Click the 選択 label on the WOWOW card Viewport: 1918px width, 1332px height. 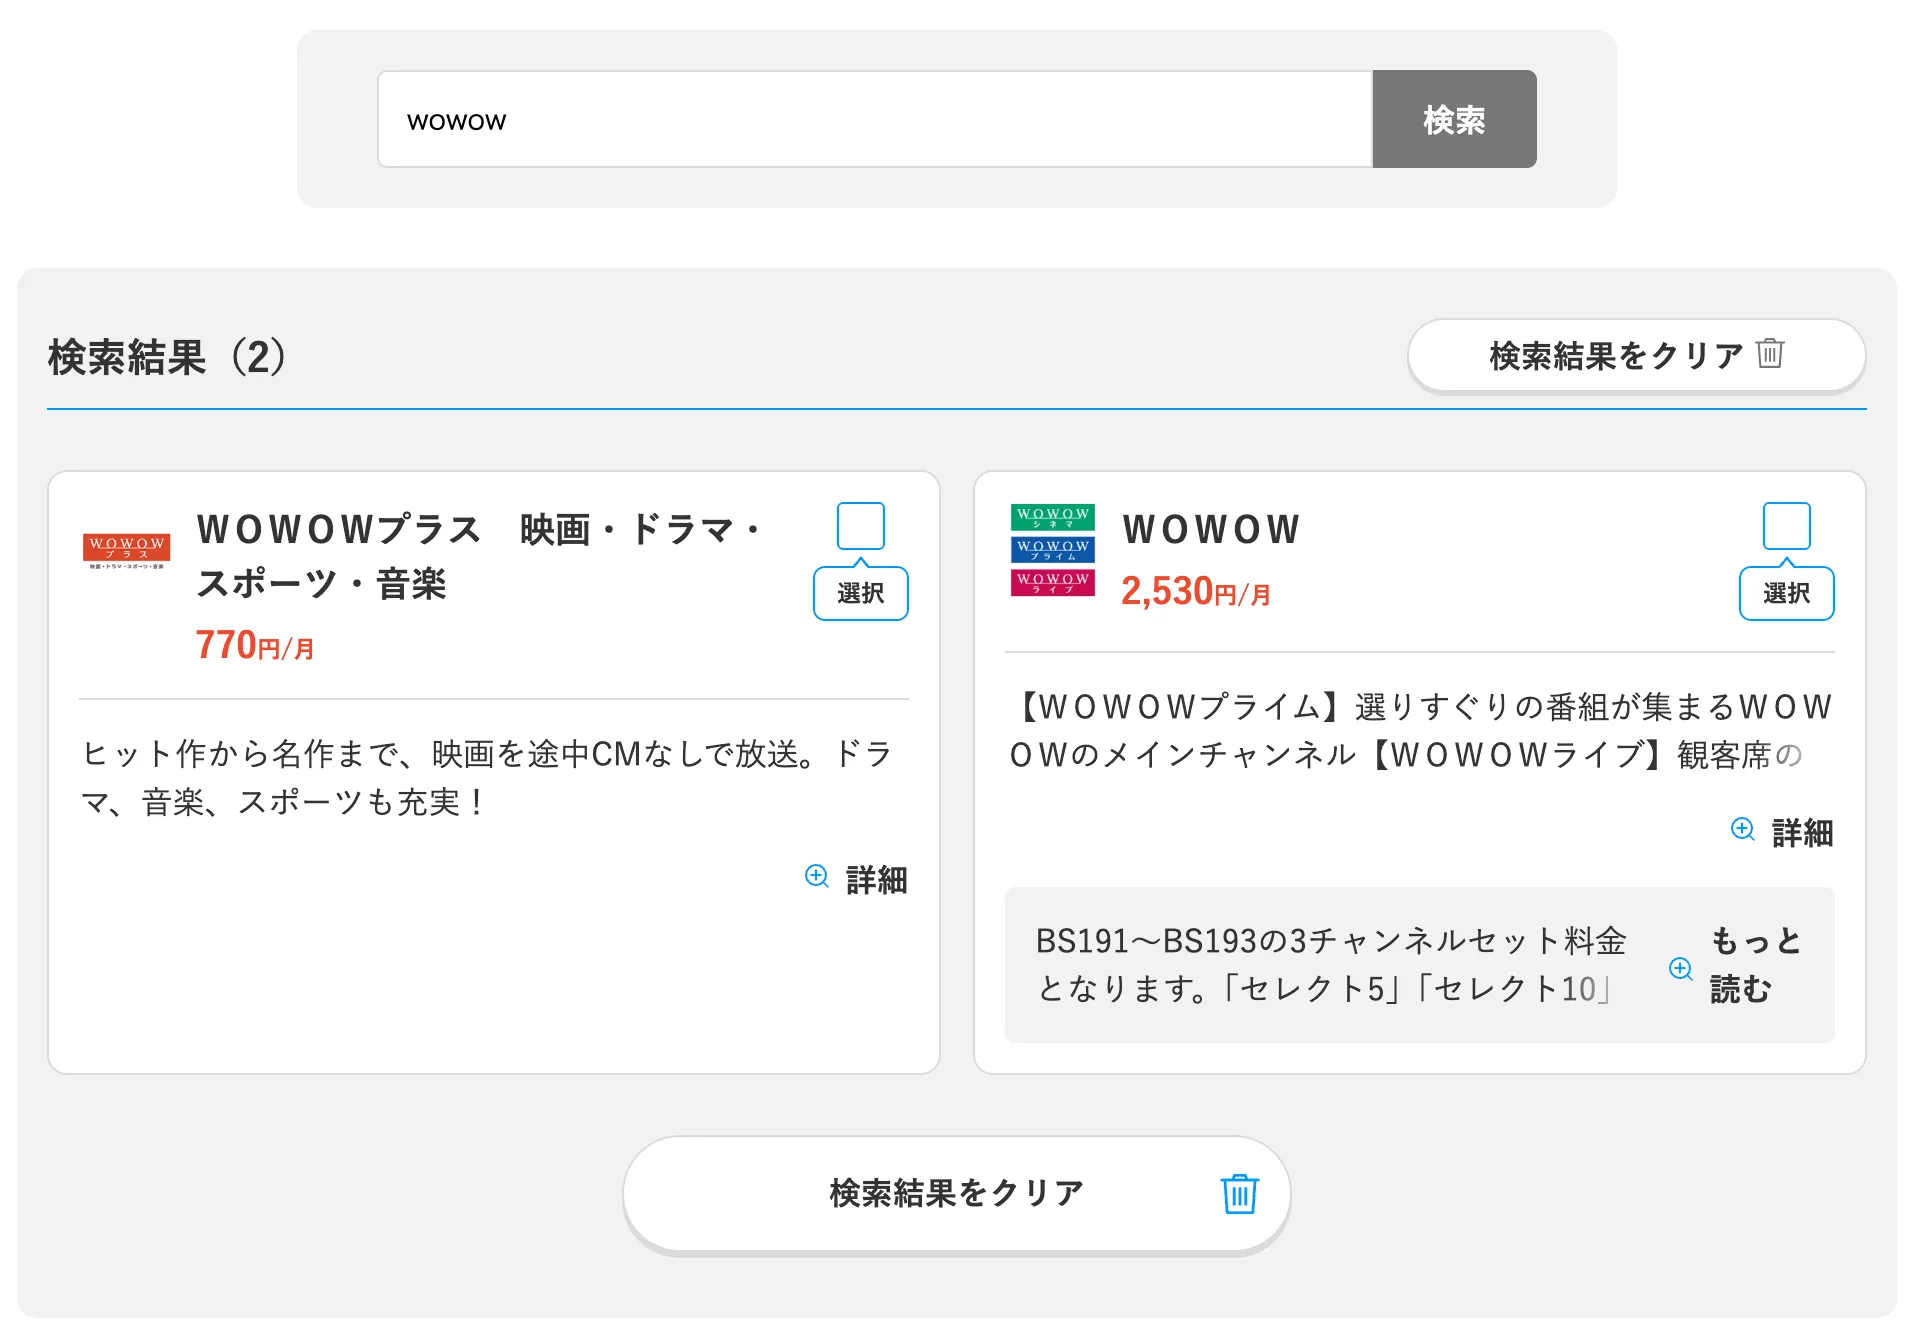click(x=1786, y=593)
